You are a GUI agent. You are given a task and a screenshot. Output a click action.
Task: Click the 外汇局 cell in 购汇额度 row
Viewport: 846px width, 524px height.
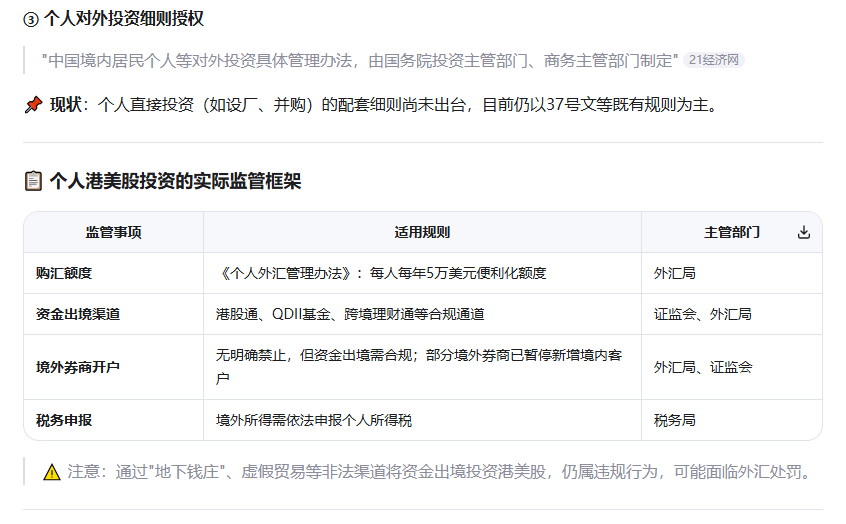coord(732,273)
